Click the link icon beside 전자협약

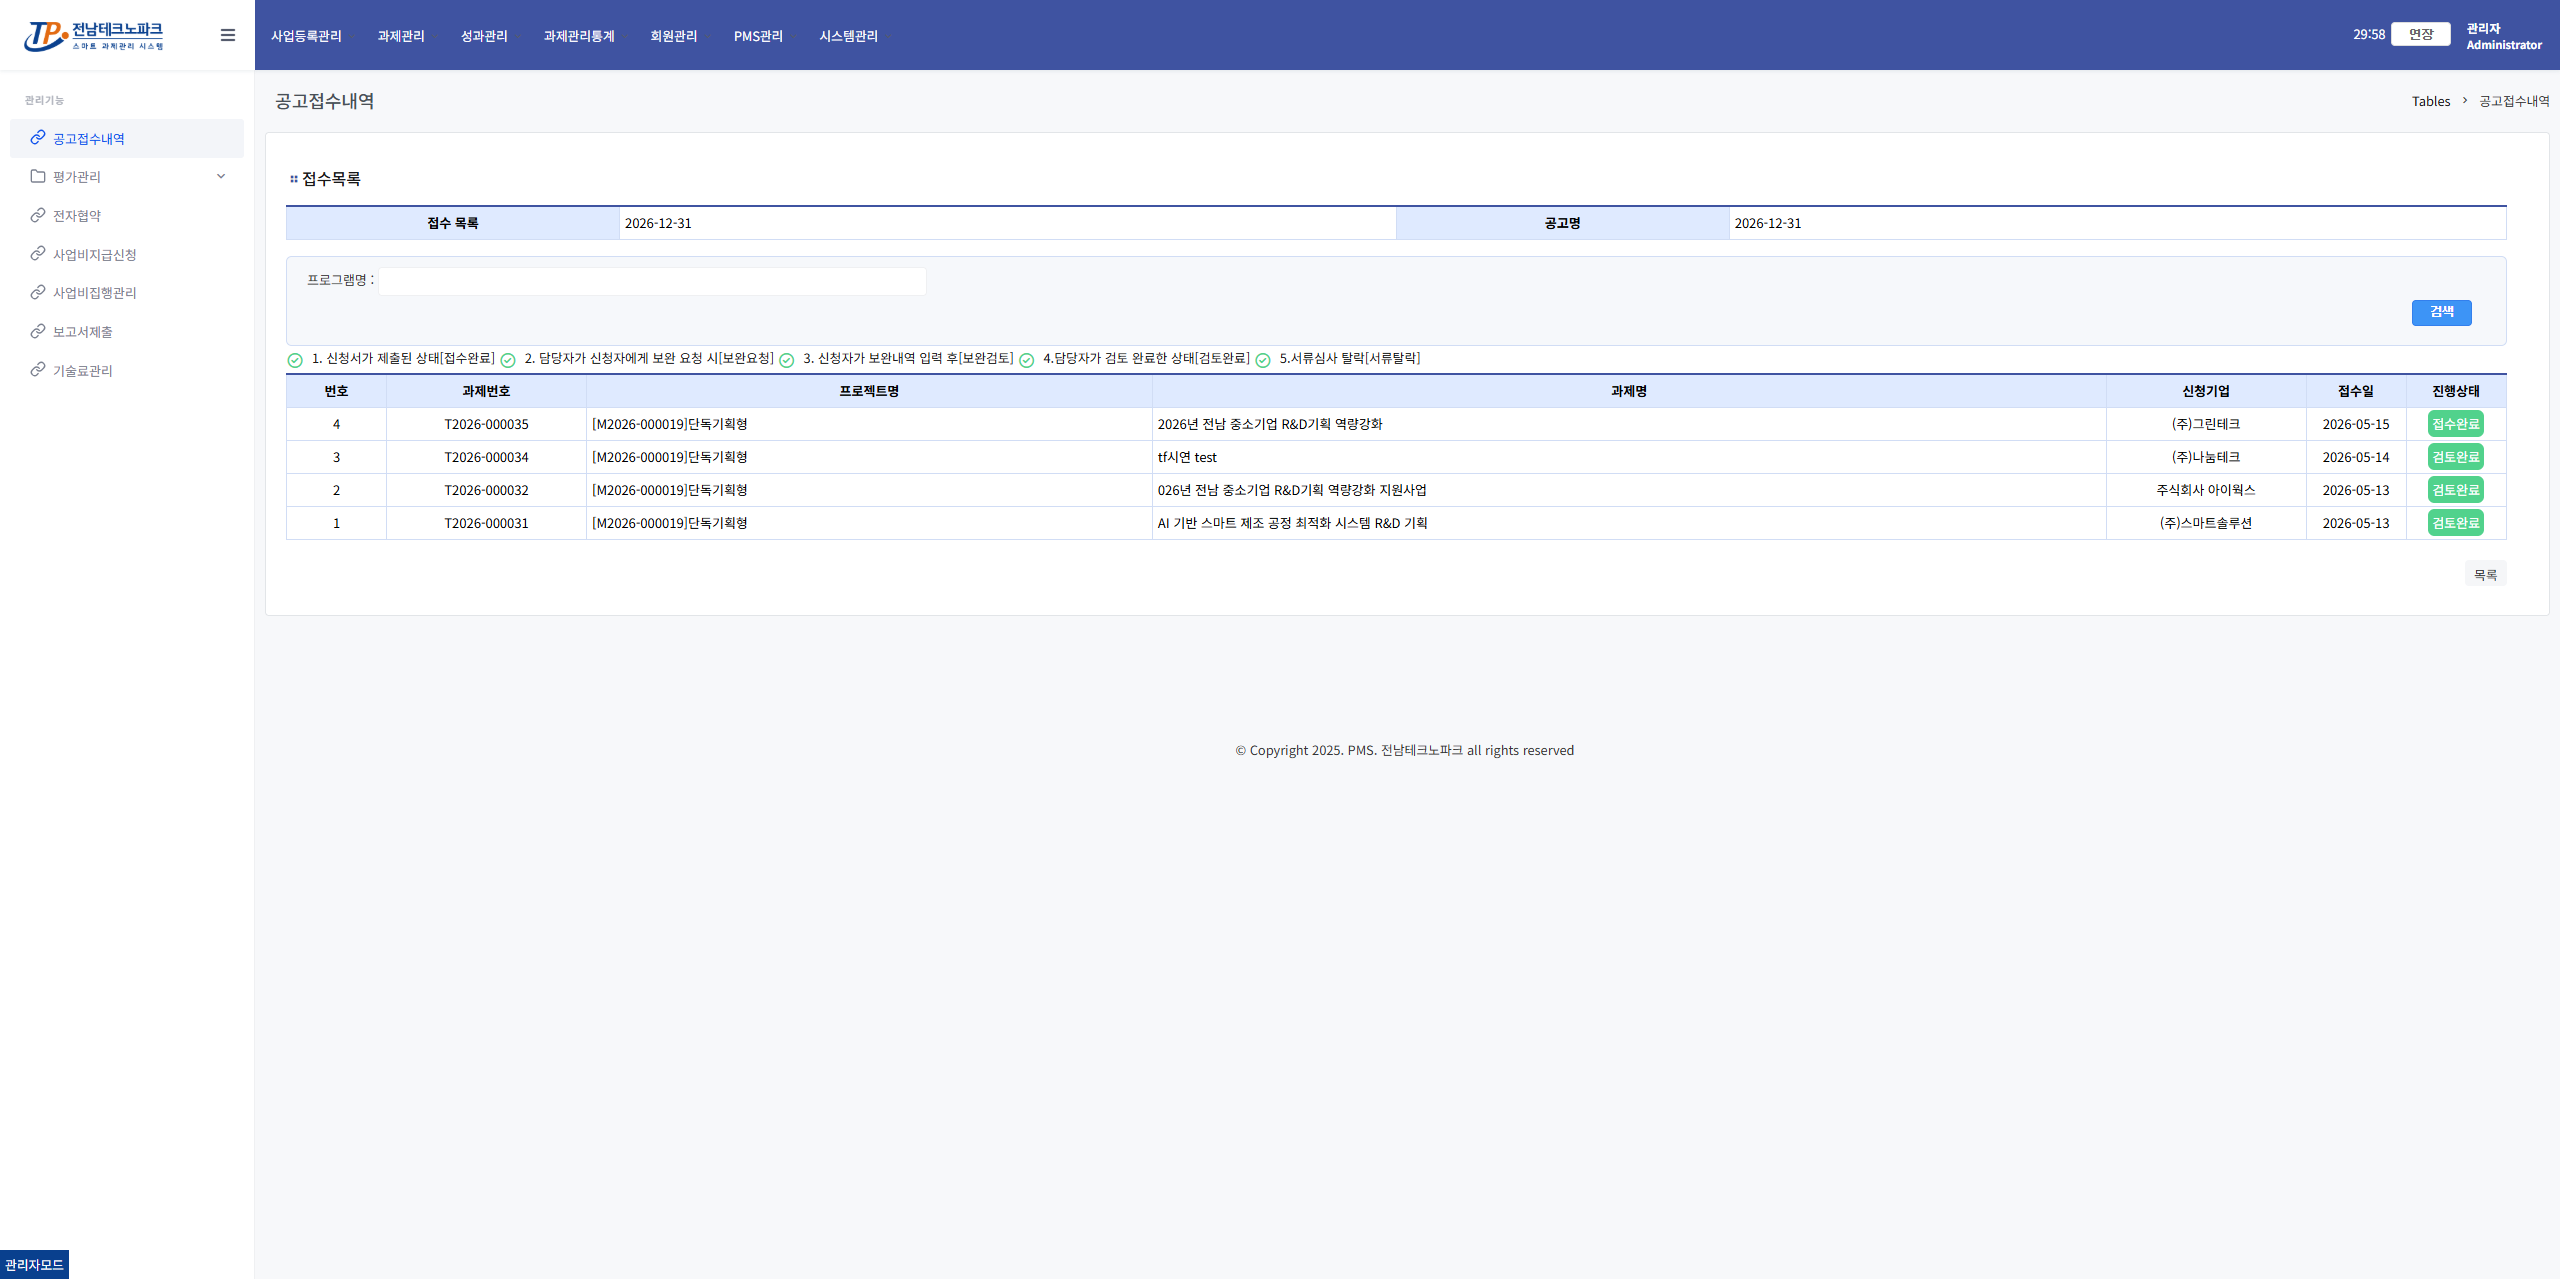coord(38,215)
